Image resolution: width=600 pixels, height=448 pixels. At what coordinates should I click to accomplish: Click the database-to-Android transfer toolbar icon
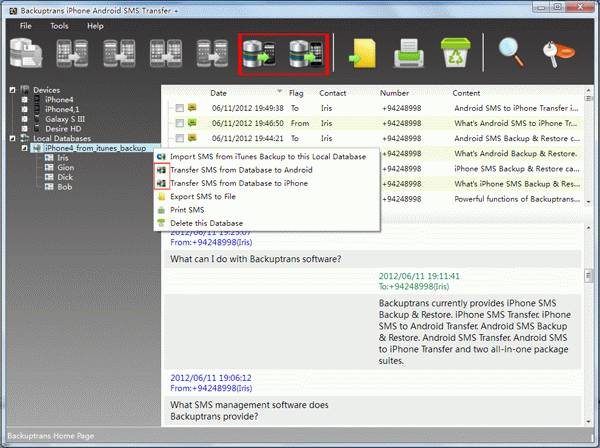pos(259,54)
